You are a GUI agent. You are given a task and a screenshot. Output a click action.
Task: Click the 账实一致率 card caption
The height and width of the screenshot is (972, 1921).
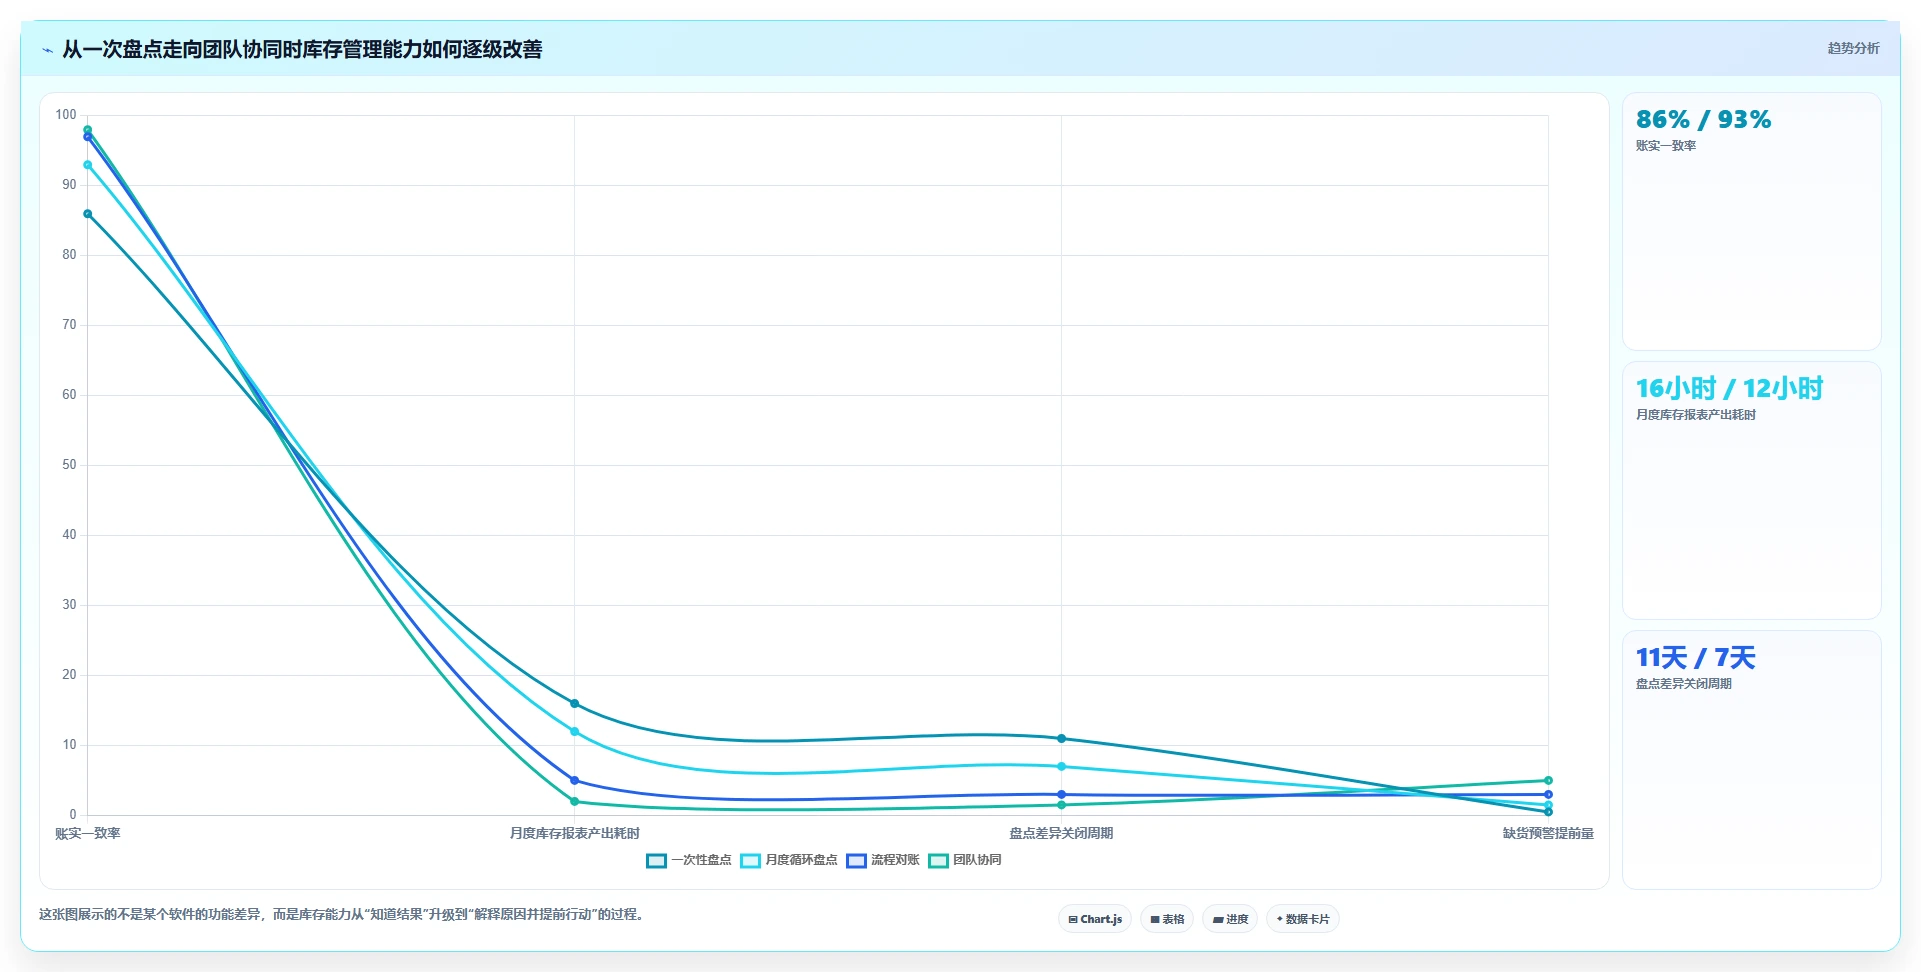[1666, 146]
